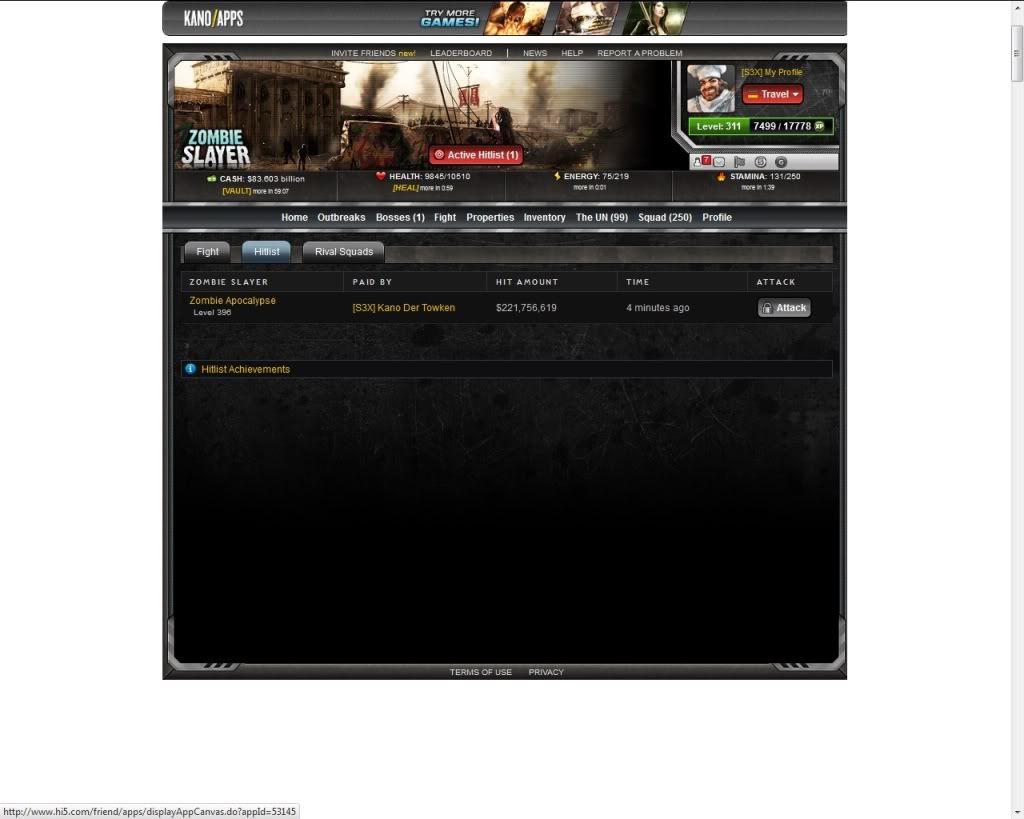Click the lock icon on the Attack button
Image resolution: width=1024 pixels, height=819 pixels.
click(767, 308)
